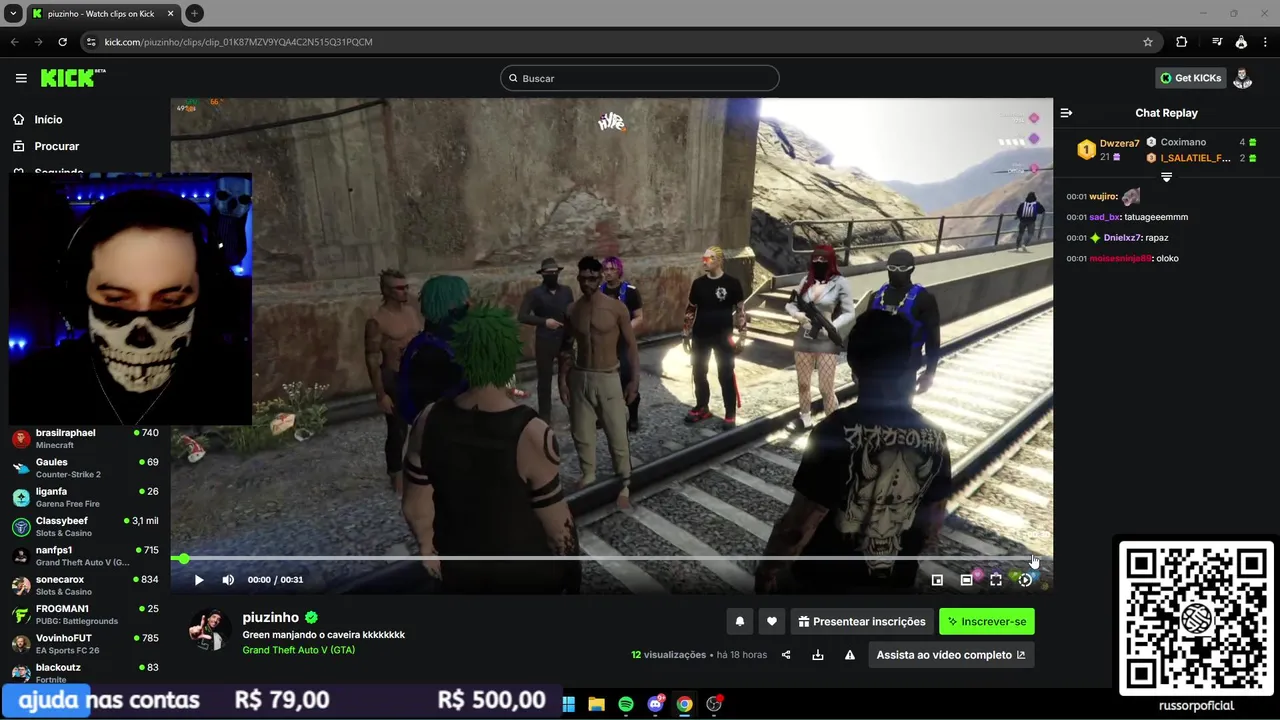The height and width of the screenshot is (720, 1280).
Task: Toggle notifications bell
Action: pos(740,621)
